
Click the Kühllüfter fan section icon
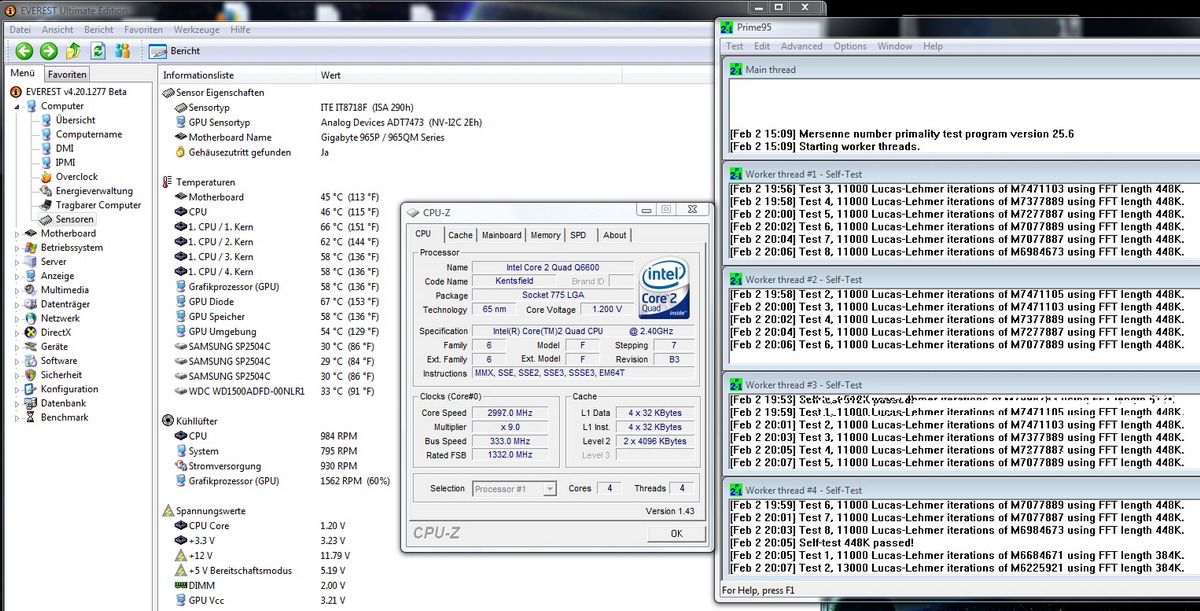click(167, 421)
